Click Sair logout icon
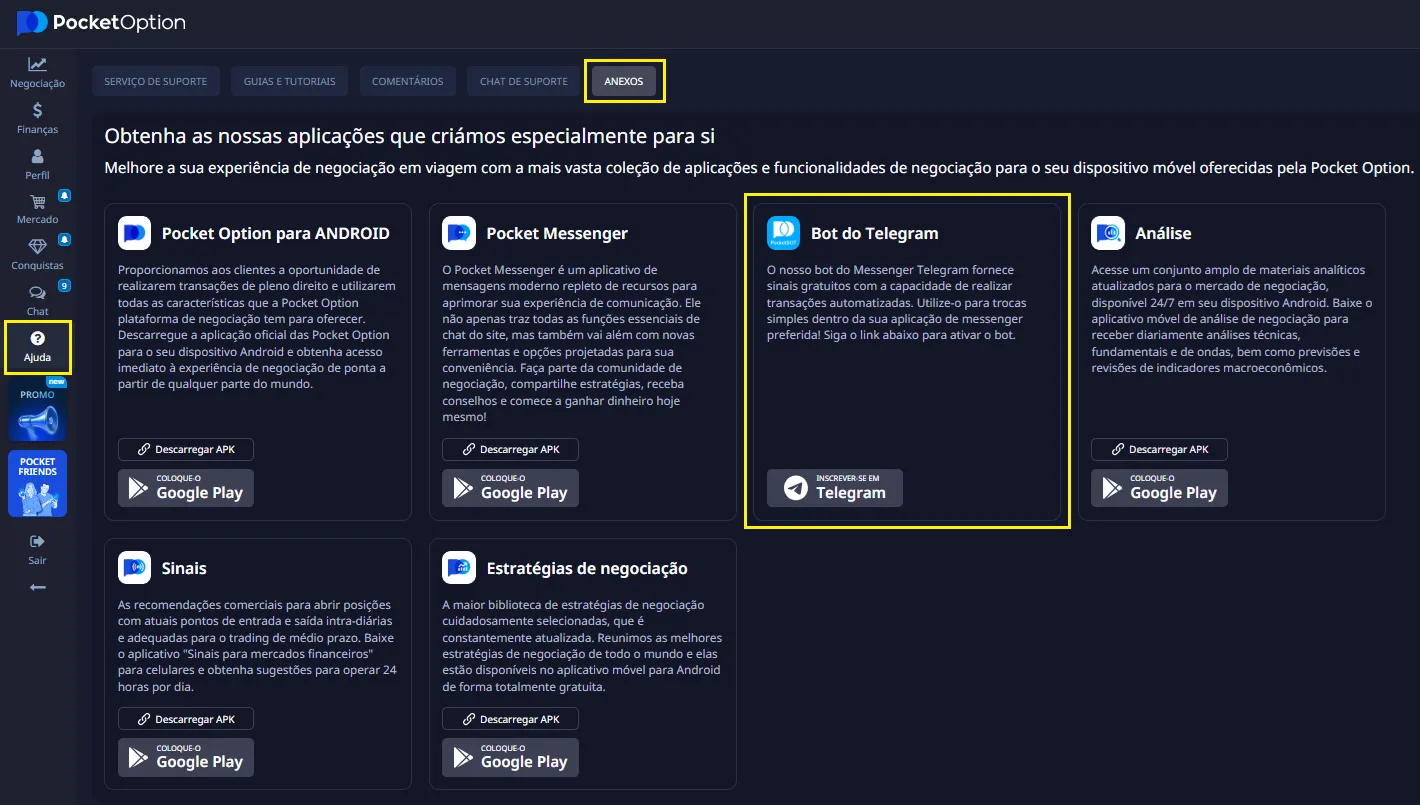The image size is (1420, 805). [x=37, y=541]
